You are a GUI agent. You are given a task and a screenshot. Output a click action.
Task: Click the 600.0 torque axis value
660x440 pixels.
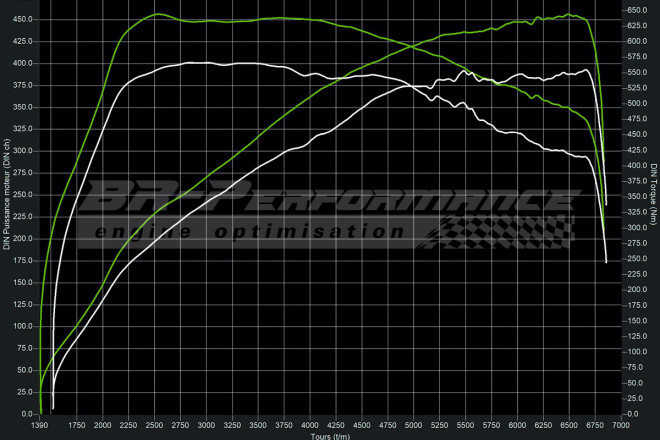(637, 41)
